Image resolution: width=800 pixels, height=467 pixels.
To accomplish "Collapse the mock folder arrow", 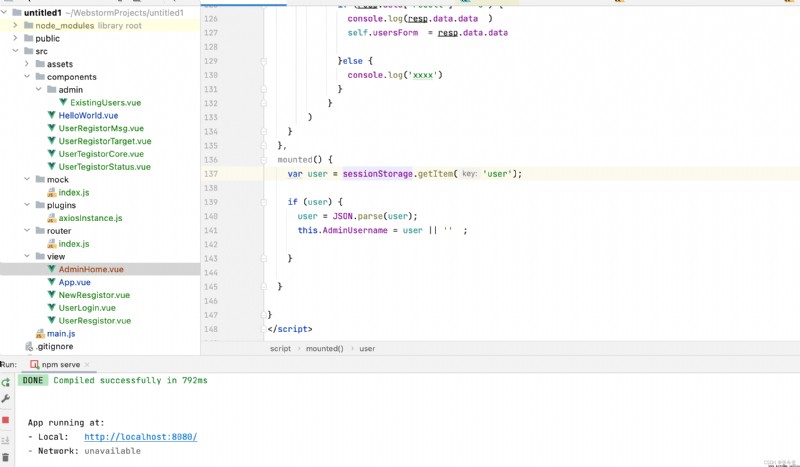I will 27,179.
